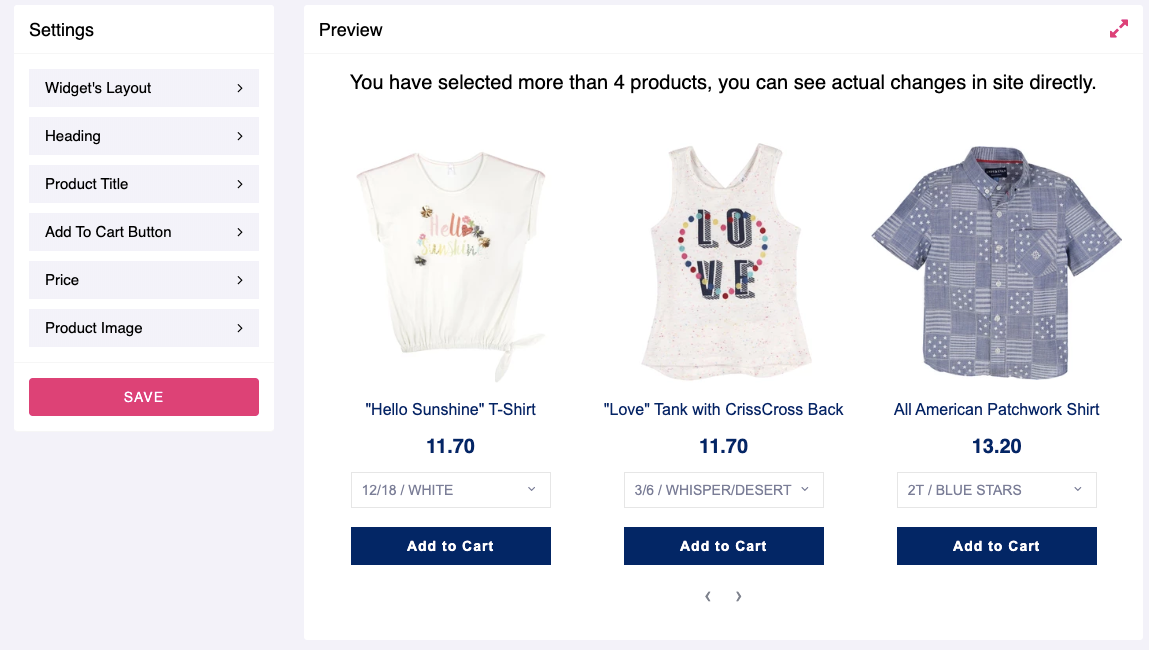Open the "Hello Sunshine" T-Shirt title link

pyautogui.click(x=451, y=410)
